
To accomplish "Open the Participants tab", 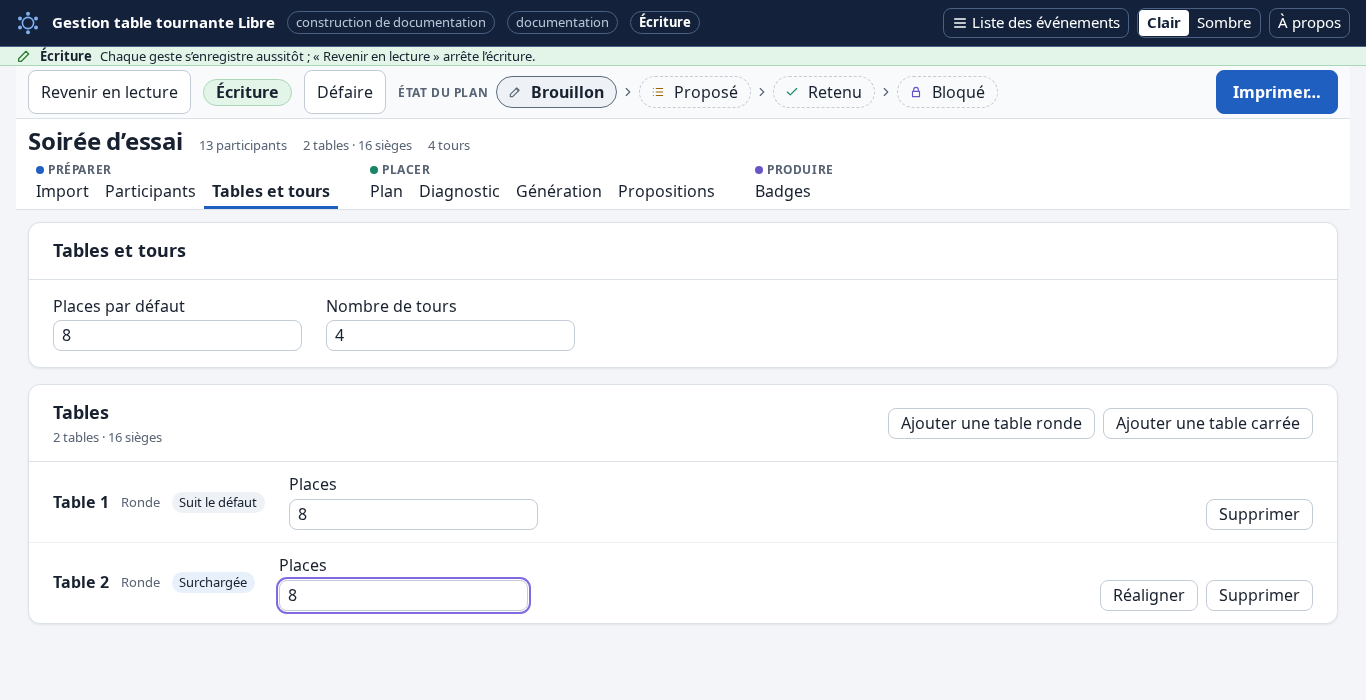I will point(150,191).
